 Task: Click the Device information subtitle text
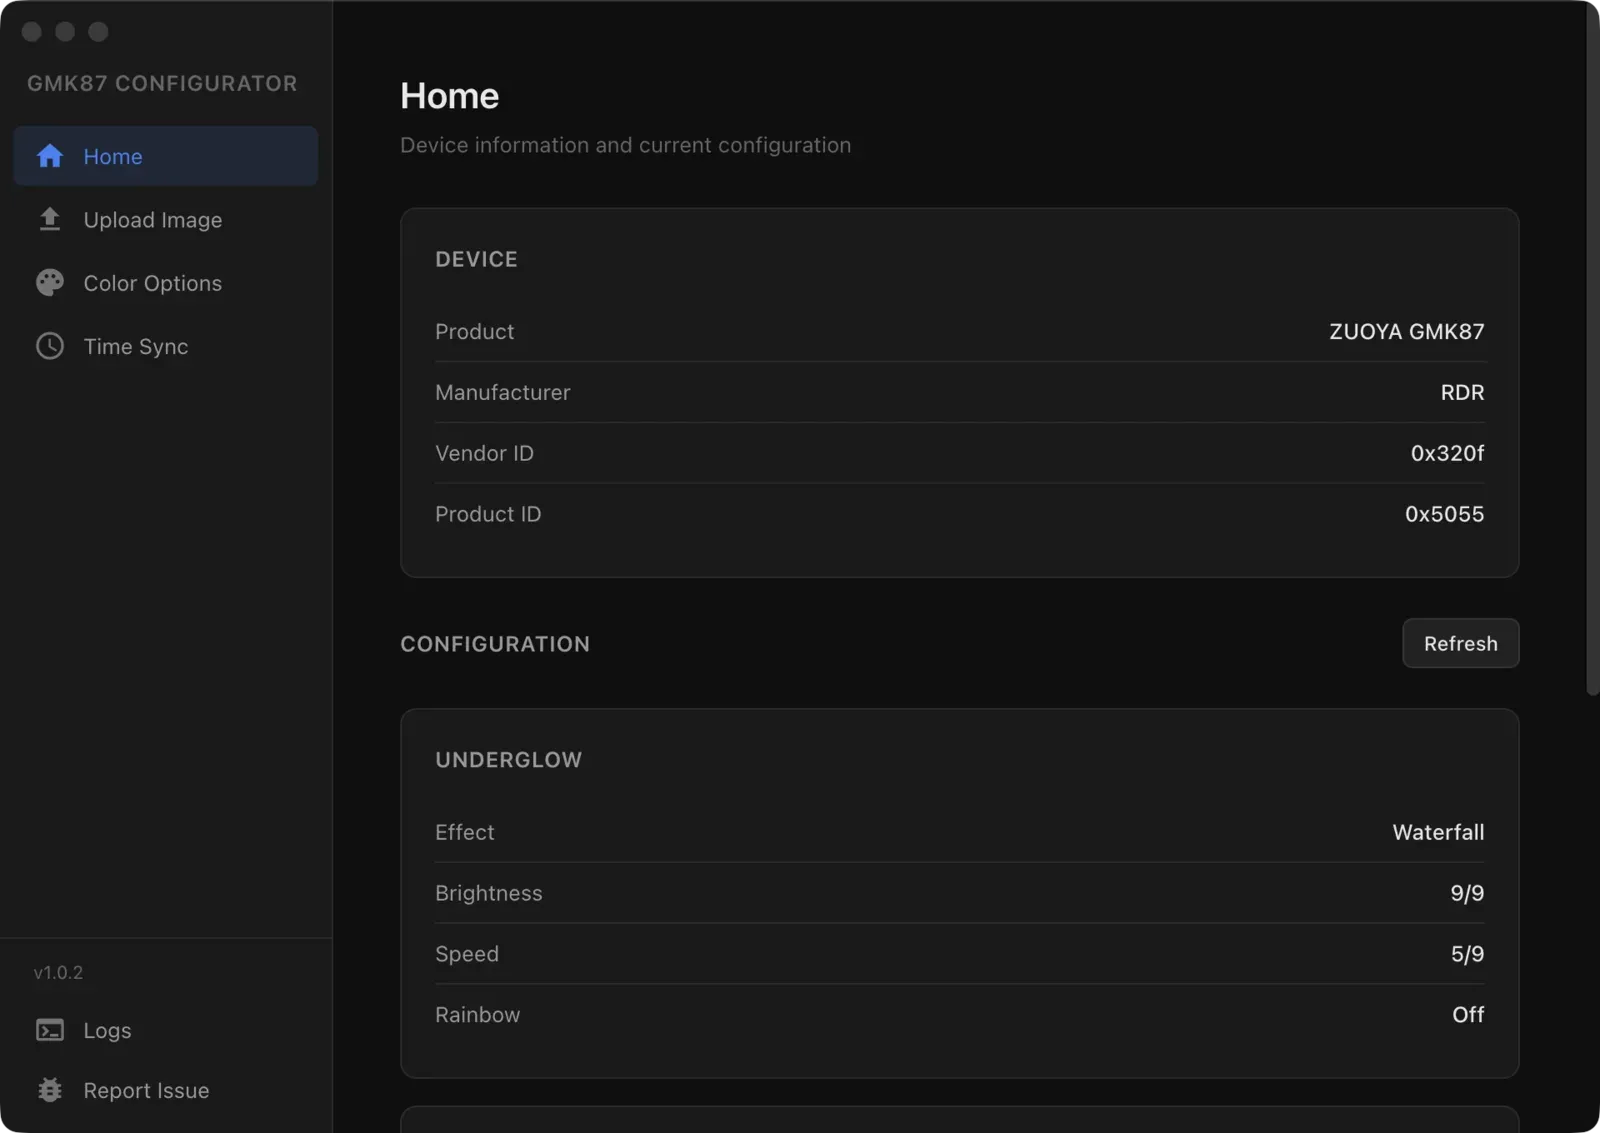coord(625,145)
